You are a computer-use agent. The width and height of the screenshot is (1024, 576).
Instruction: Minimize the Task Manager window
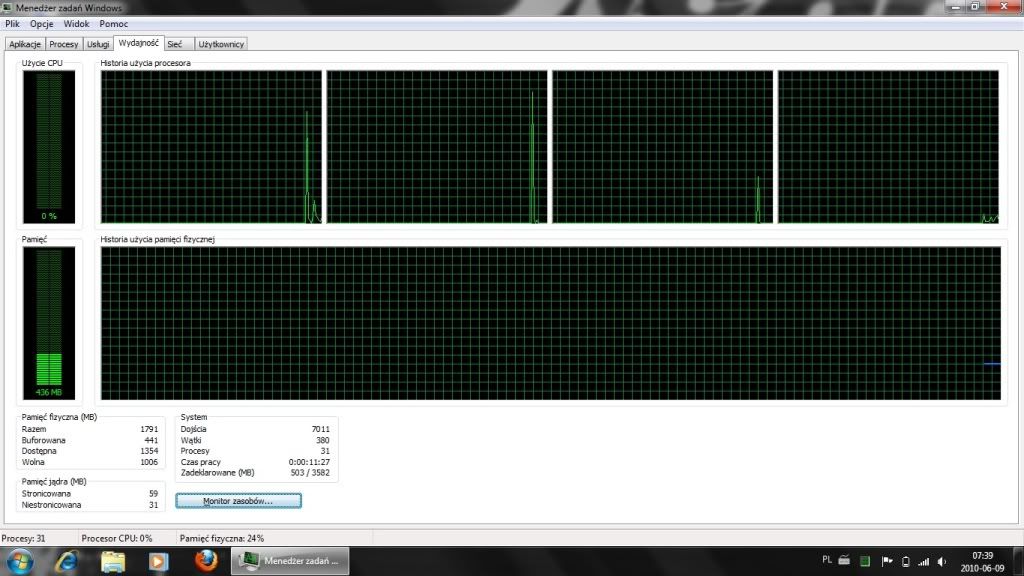(955, 7)
